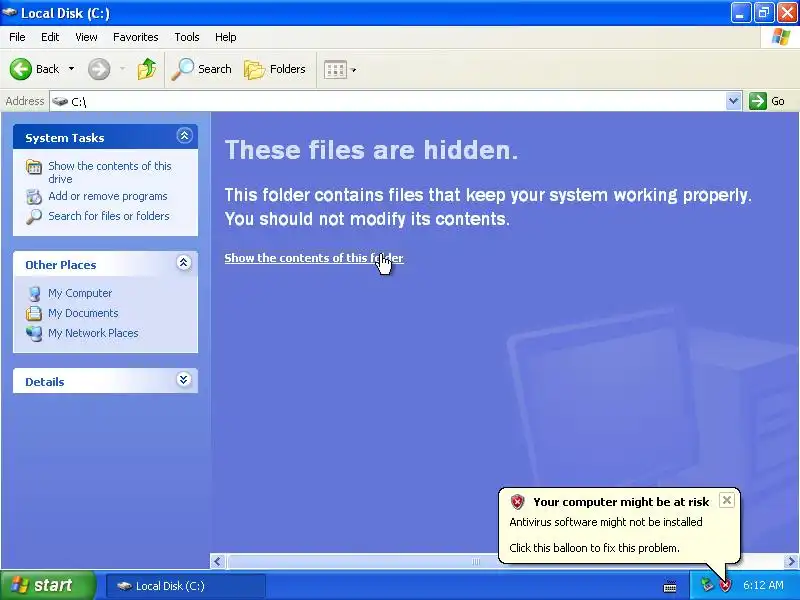Open the Help menu

coord(226,37)
